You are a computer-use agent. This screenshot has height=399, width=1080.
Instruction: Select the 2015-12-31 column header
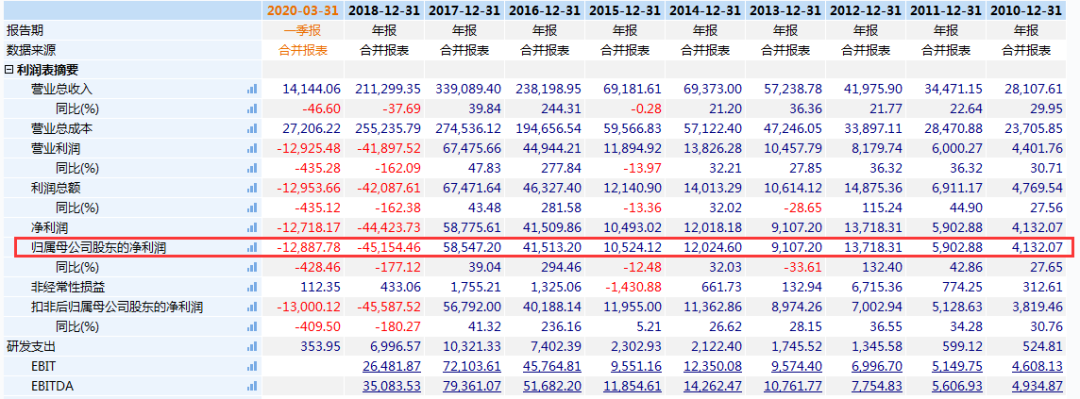[625, 10]
